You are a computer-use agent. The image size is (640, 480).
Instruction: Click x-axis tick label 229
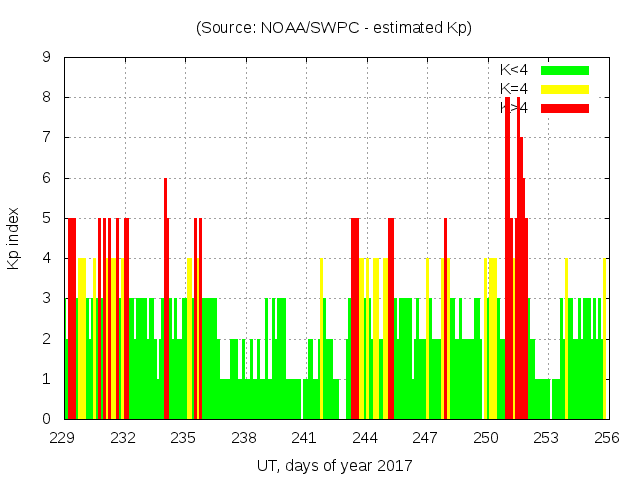(x=63, y=438)
